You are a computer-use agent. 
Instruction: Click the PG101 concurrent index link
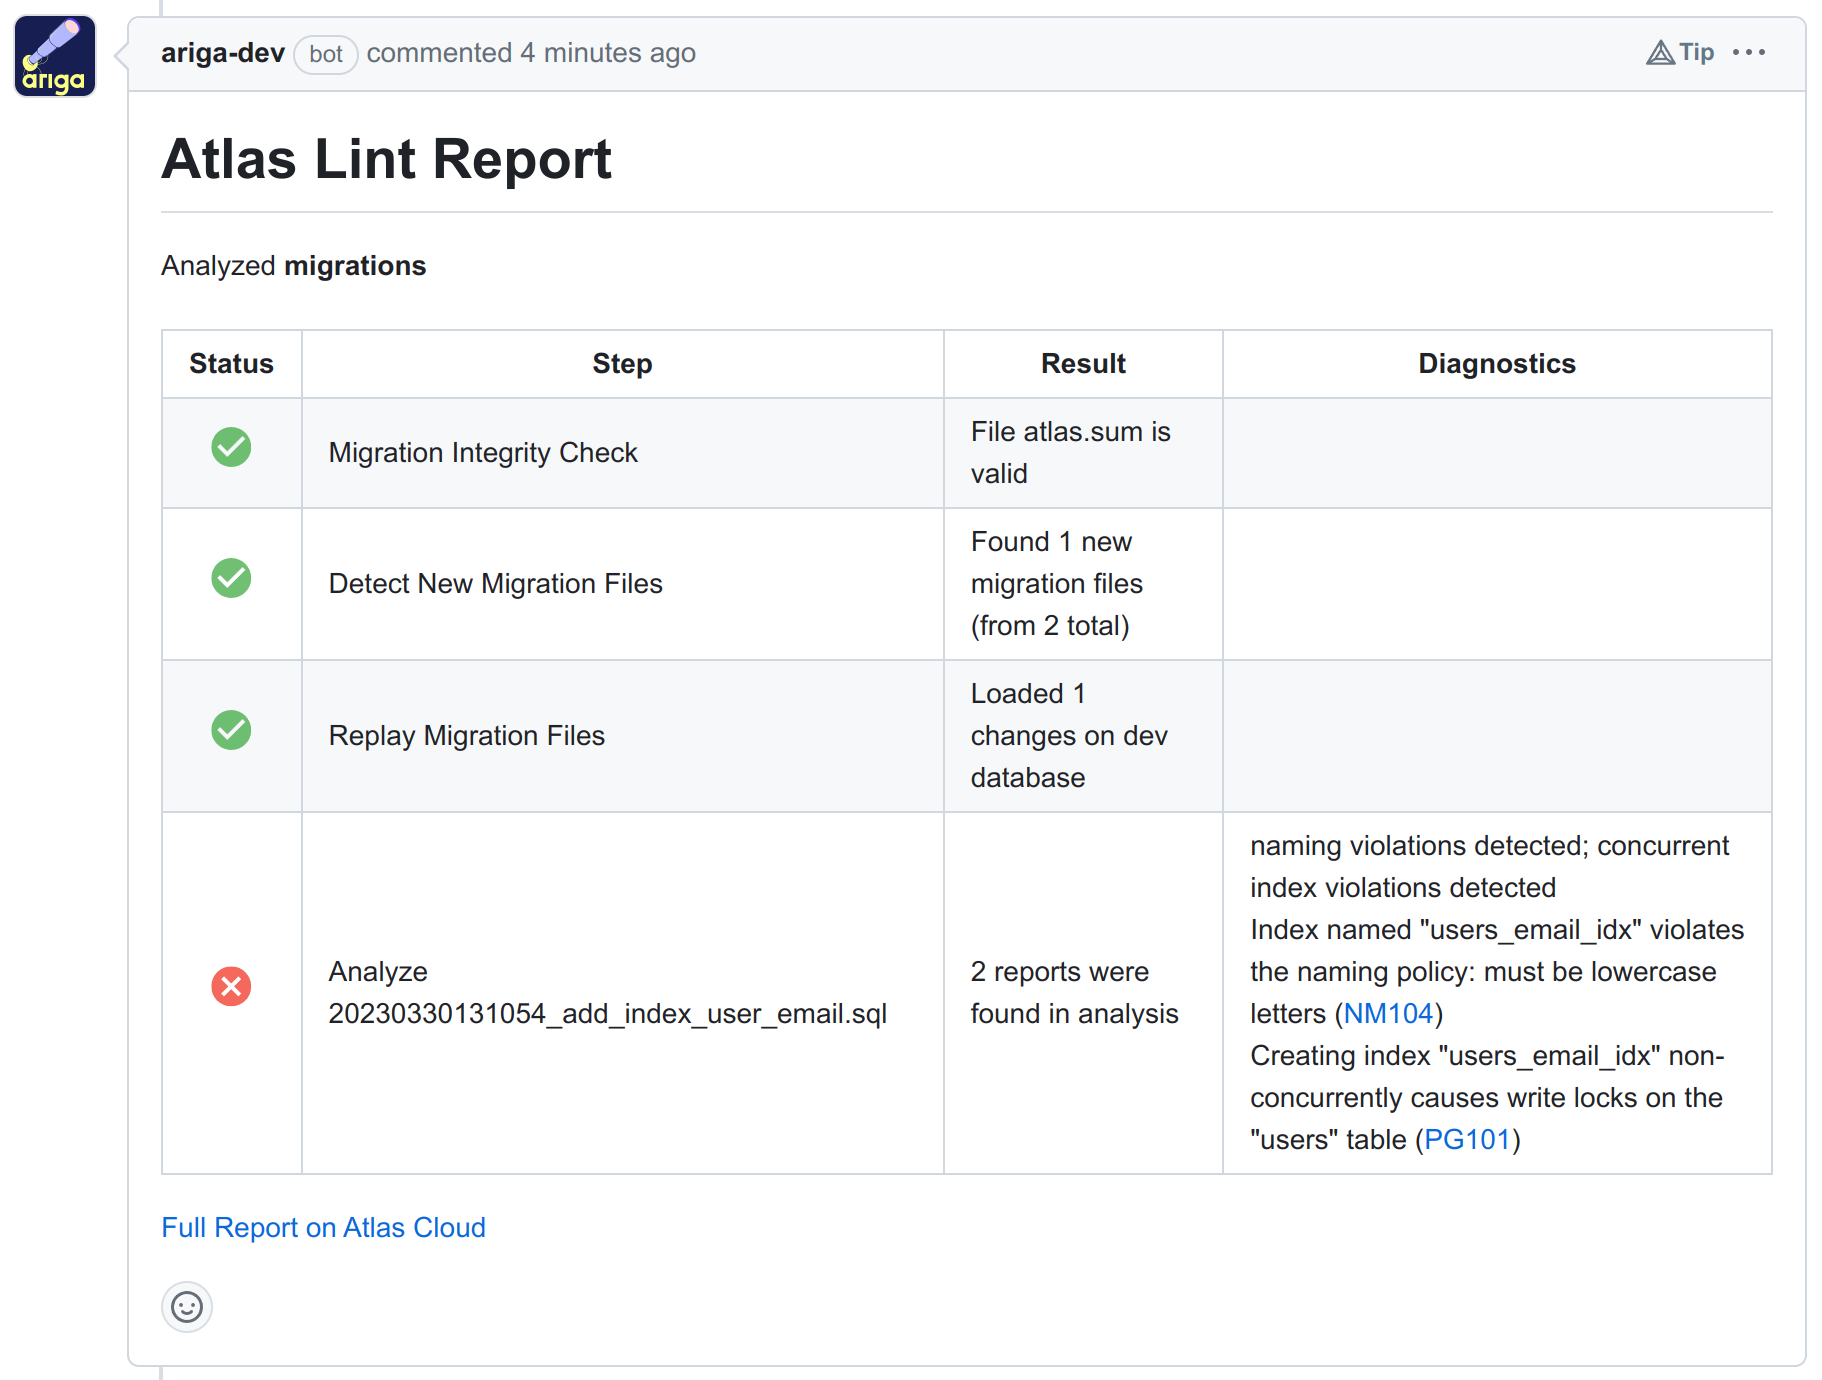[1469, 1139]
